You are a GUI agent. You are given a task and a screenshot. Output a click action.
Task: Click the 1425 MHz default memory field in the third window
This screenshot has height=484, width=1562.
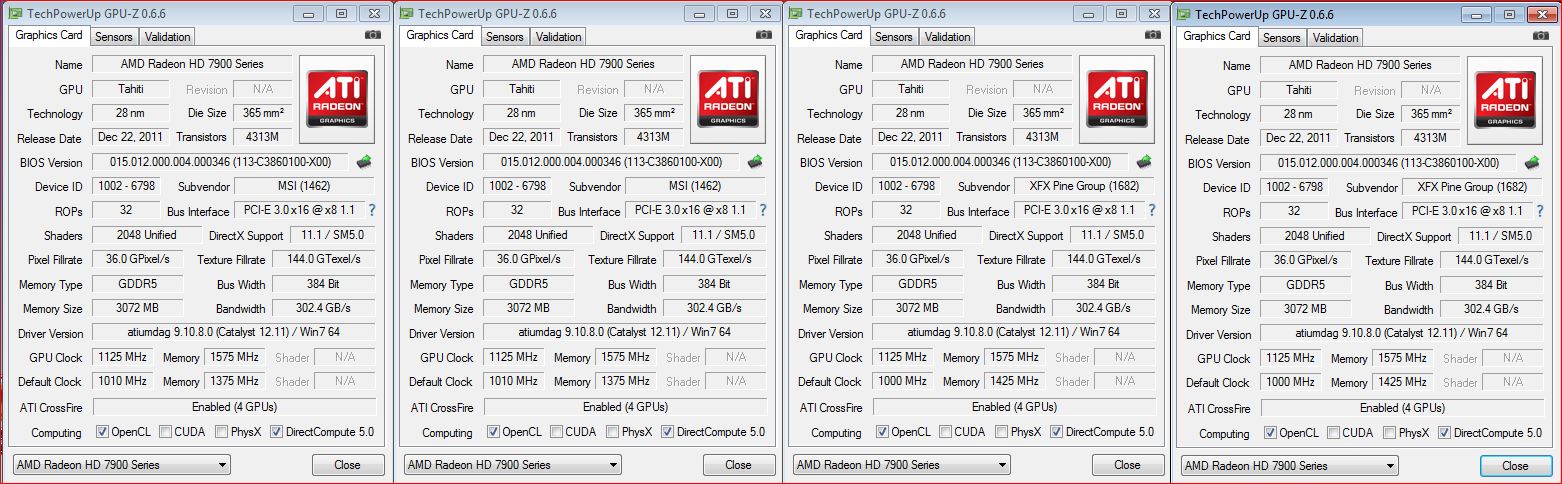pos(1016,381)
